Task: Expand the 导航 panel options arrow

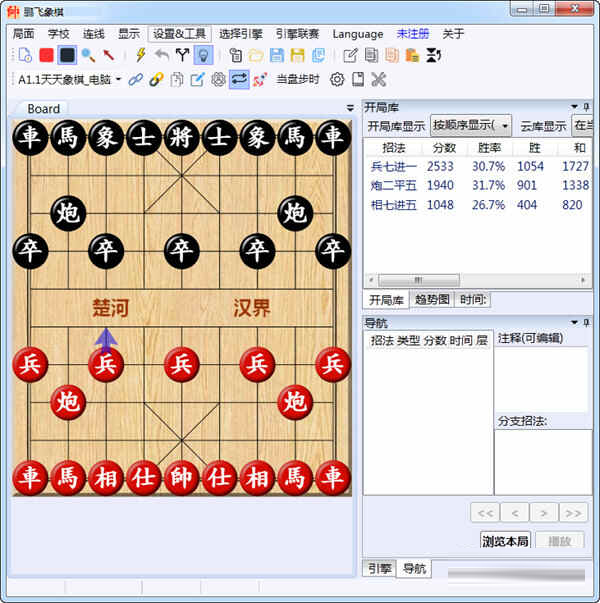Action: (574, 323)
